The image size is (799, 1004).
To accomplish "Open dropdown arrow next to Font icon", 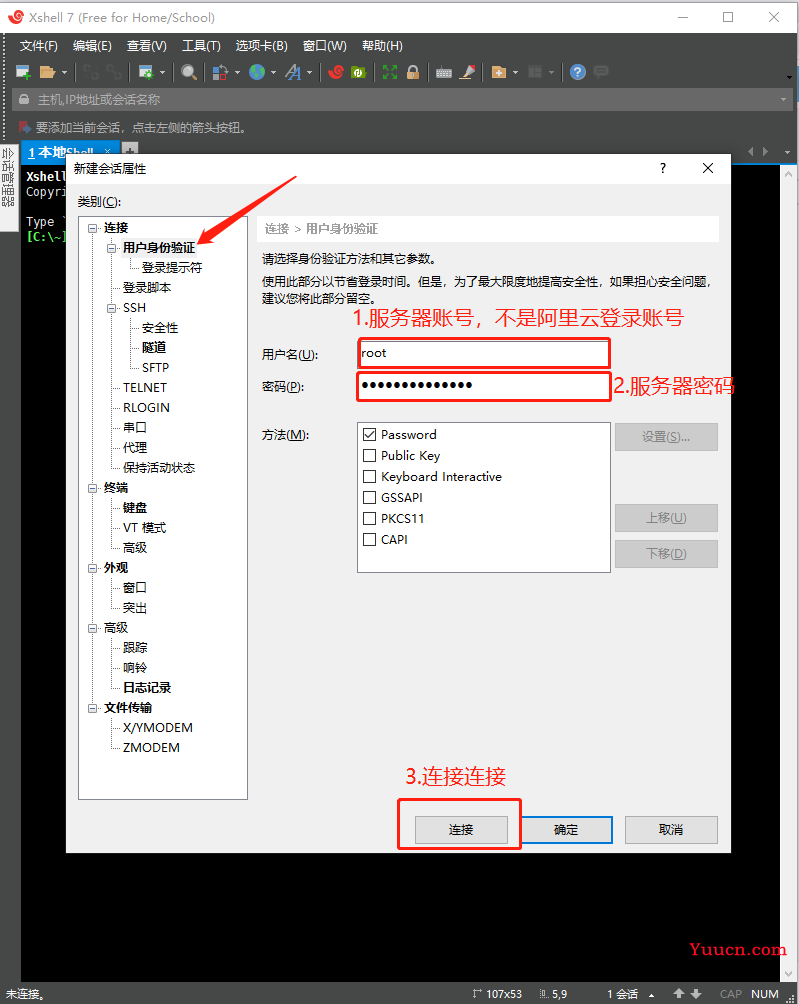I will (x=310, y=73).
